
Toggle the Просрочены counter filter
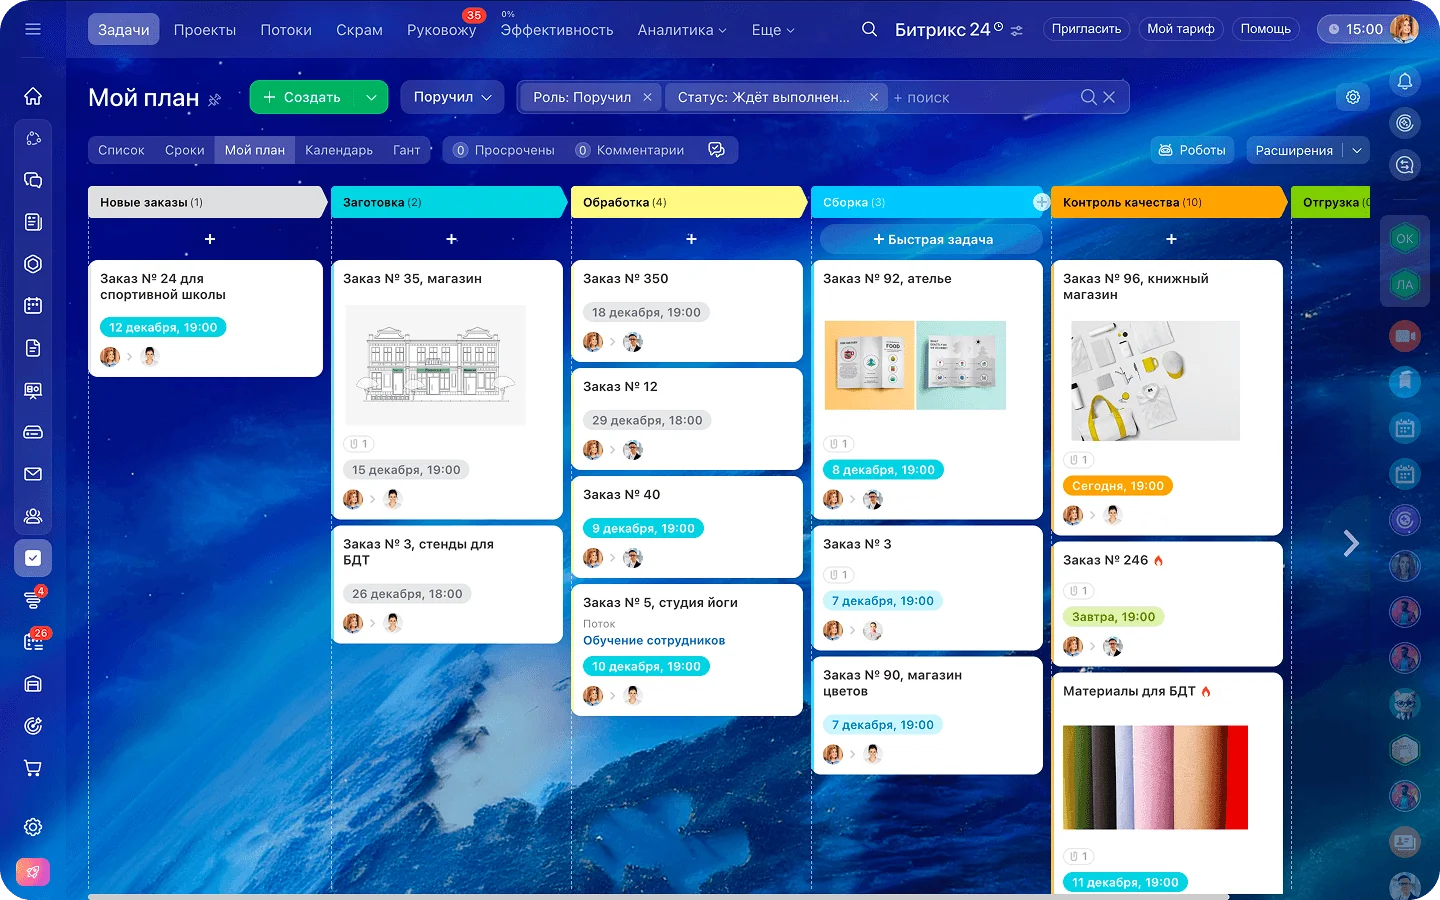pos(504,150)
